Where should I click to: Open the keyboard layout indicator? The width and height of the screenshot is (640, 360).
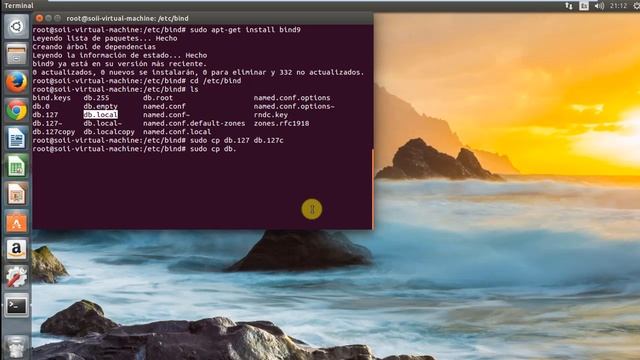(584, 6)
